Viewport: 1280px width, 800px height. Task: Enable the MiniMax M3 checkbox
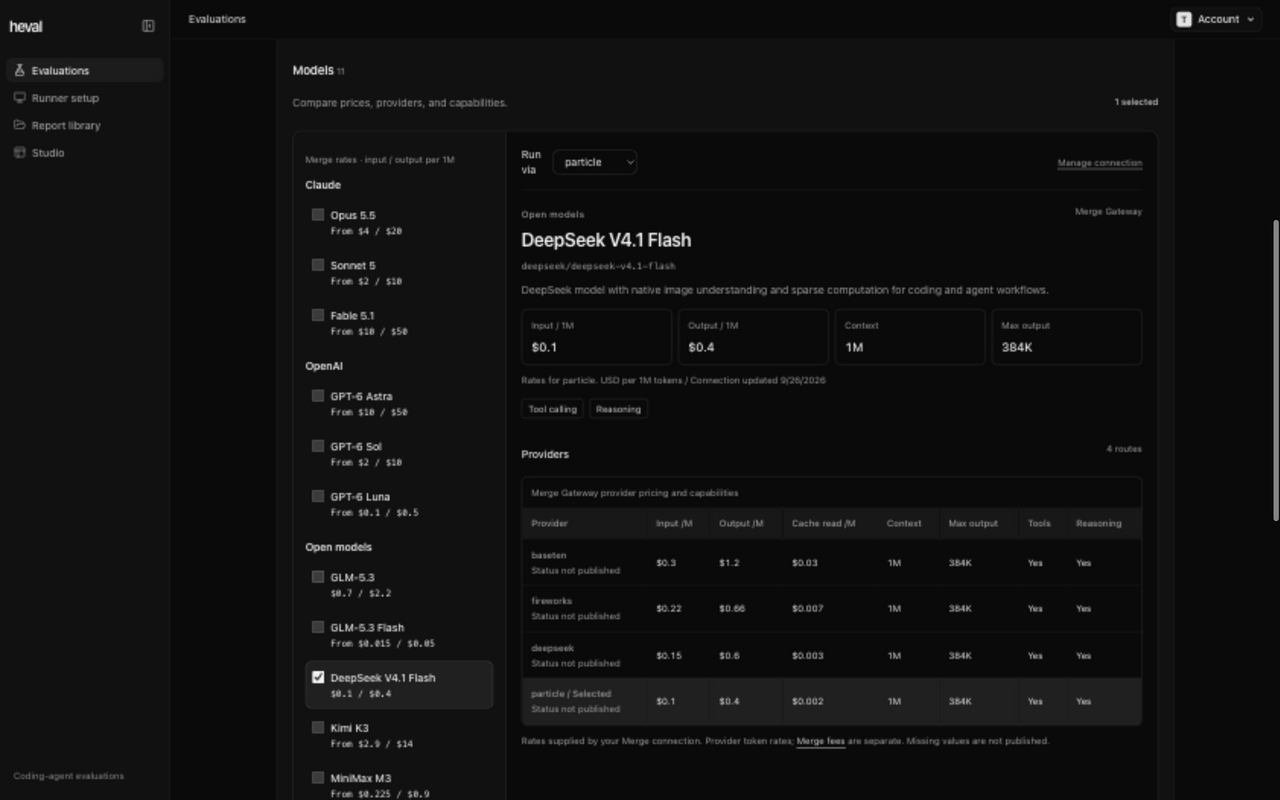click(x=318, y=777)
